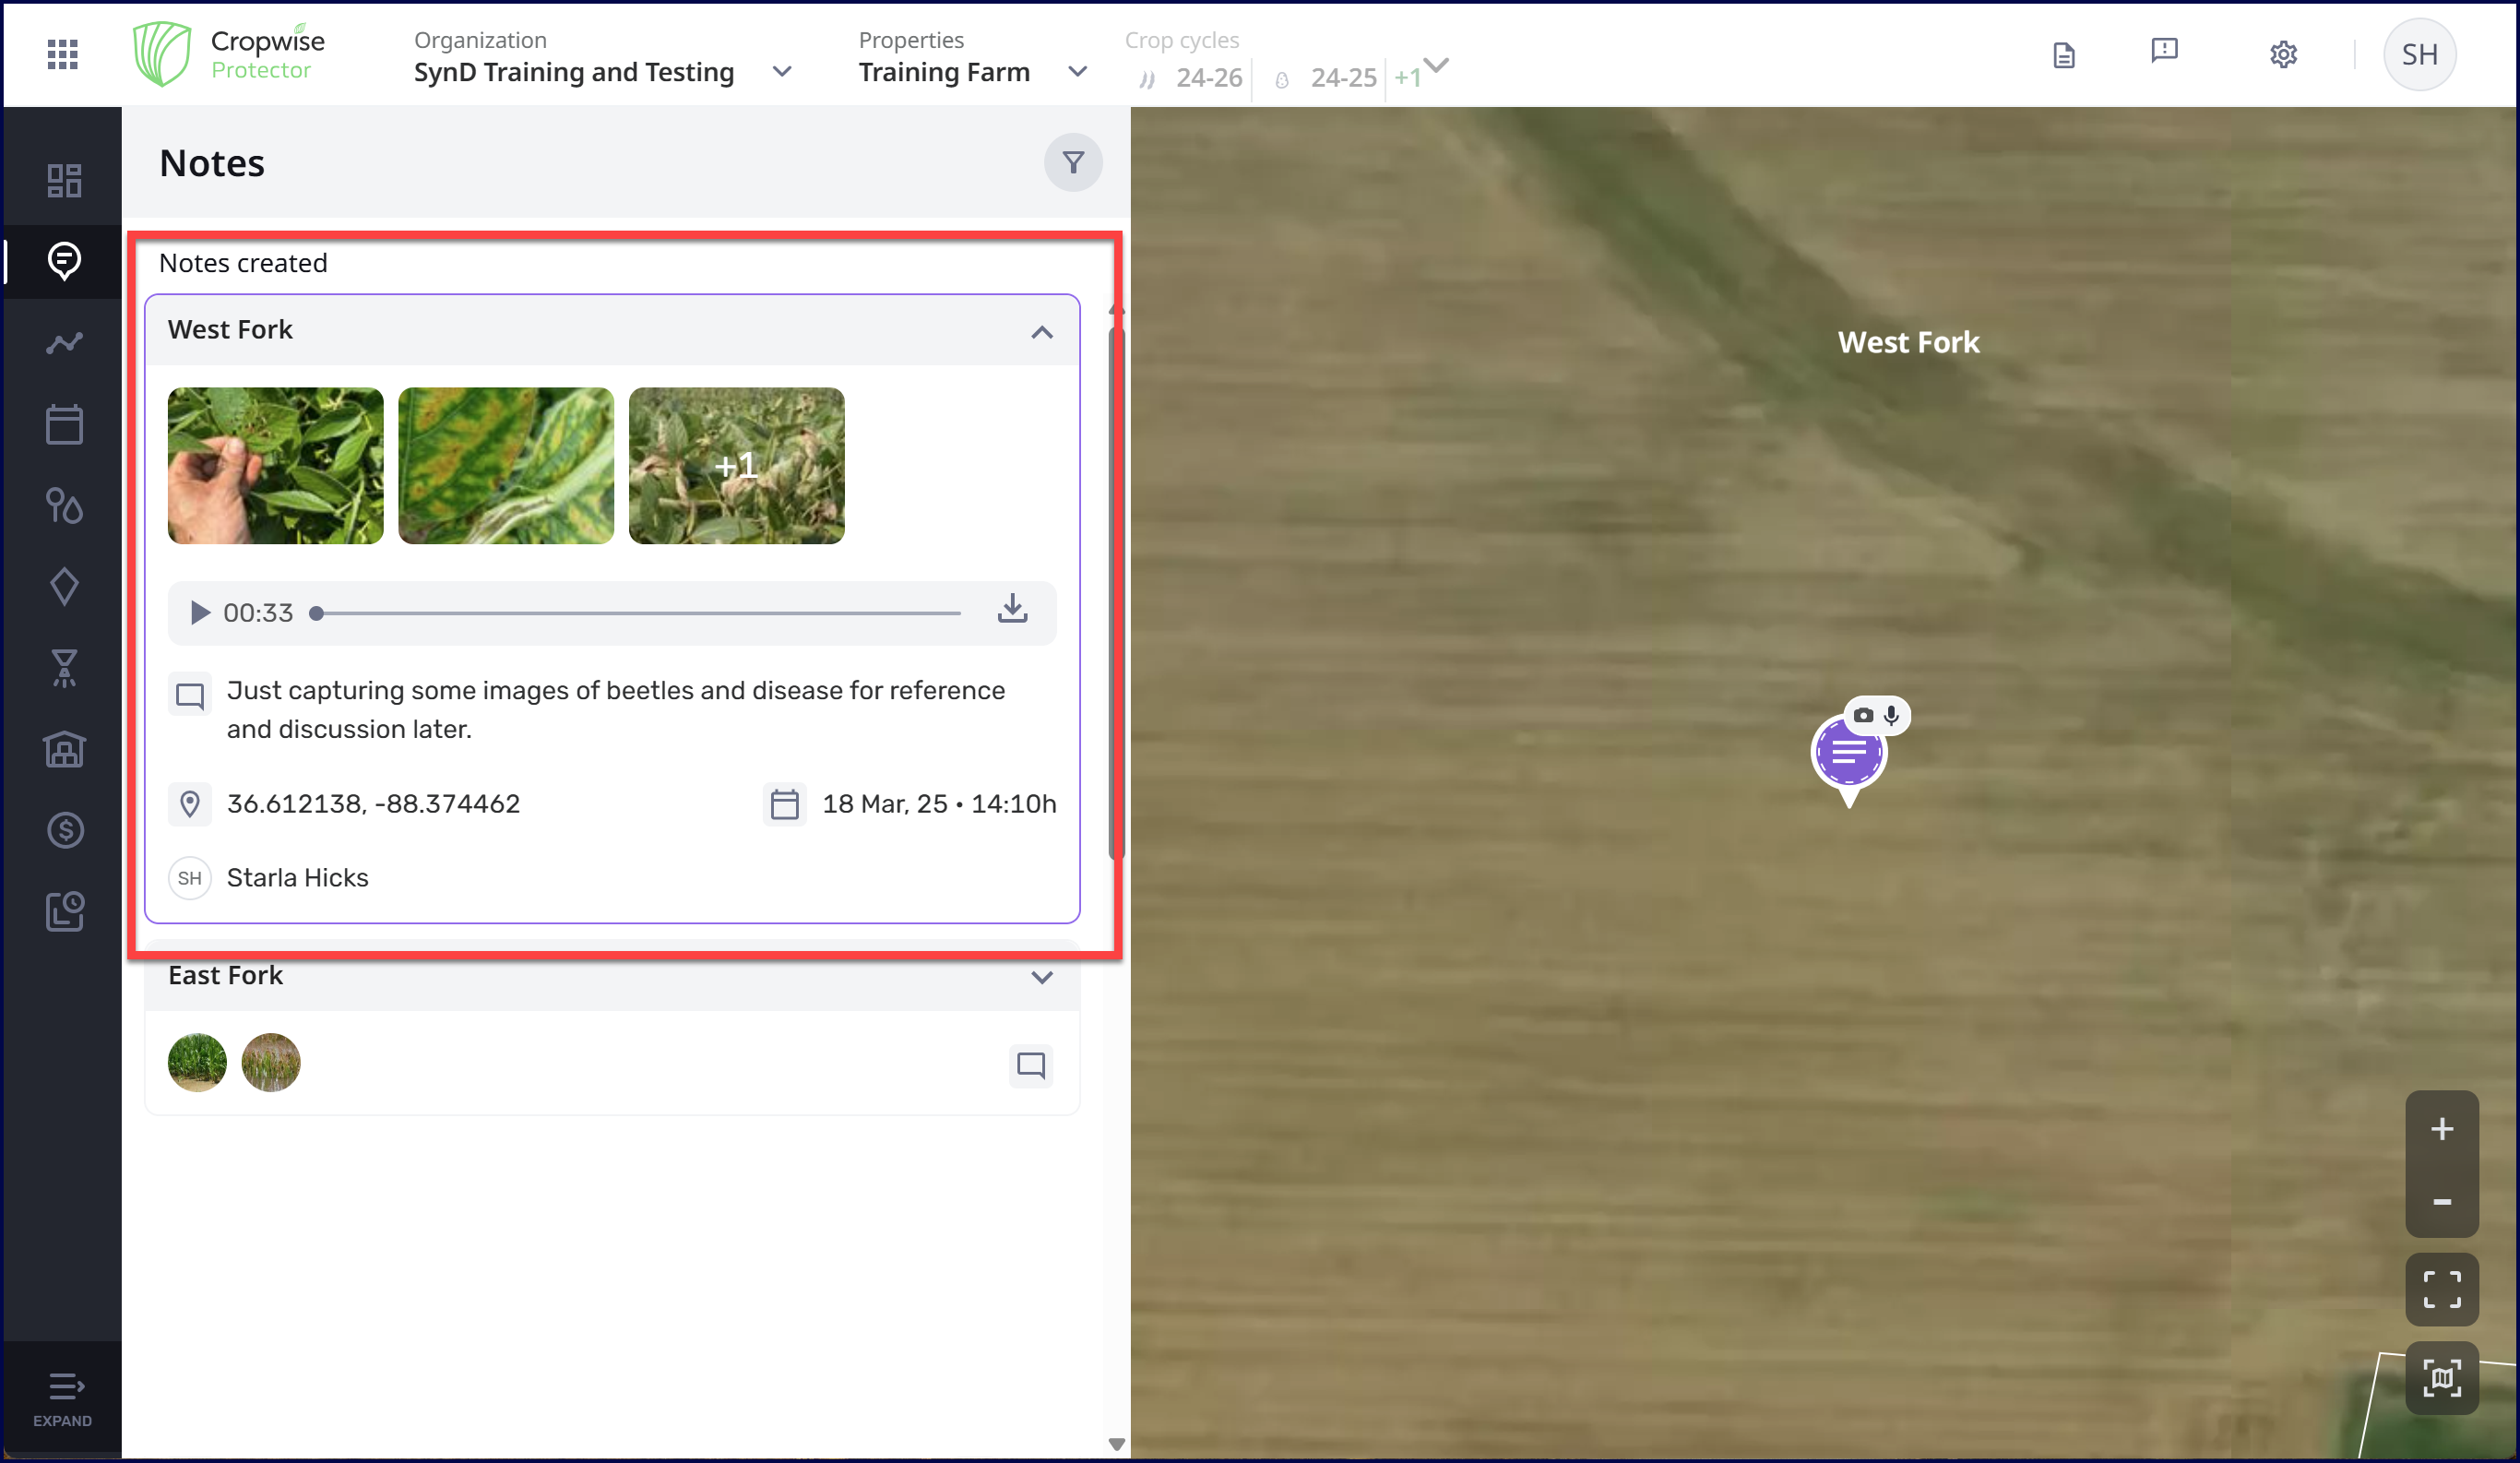Open the Notes filter icon
Viewport: 2520px width, 1463px height.
(x=1072, y=162)
